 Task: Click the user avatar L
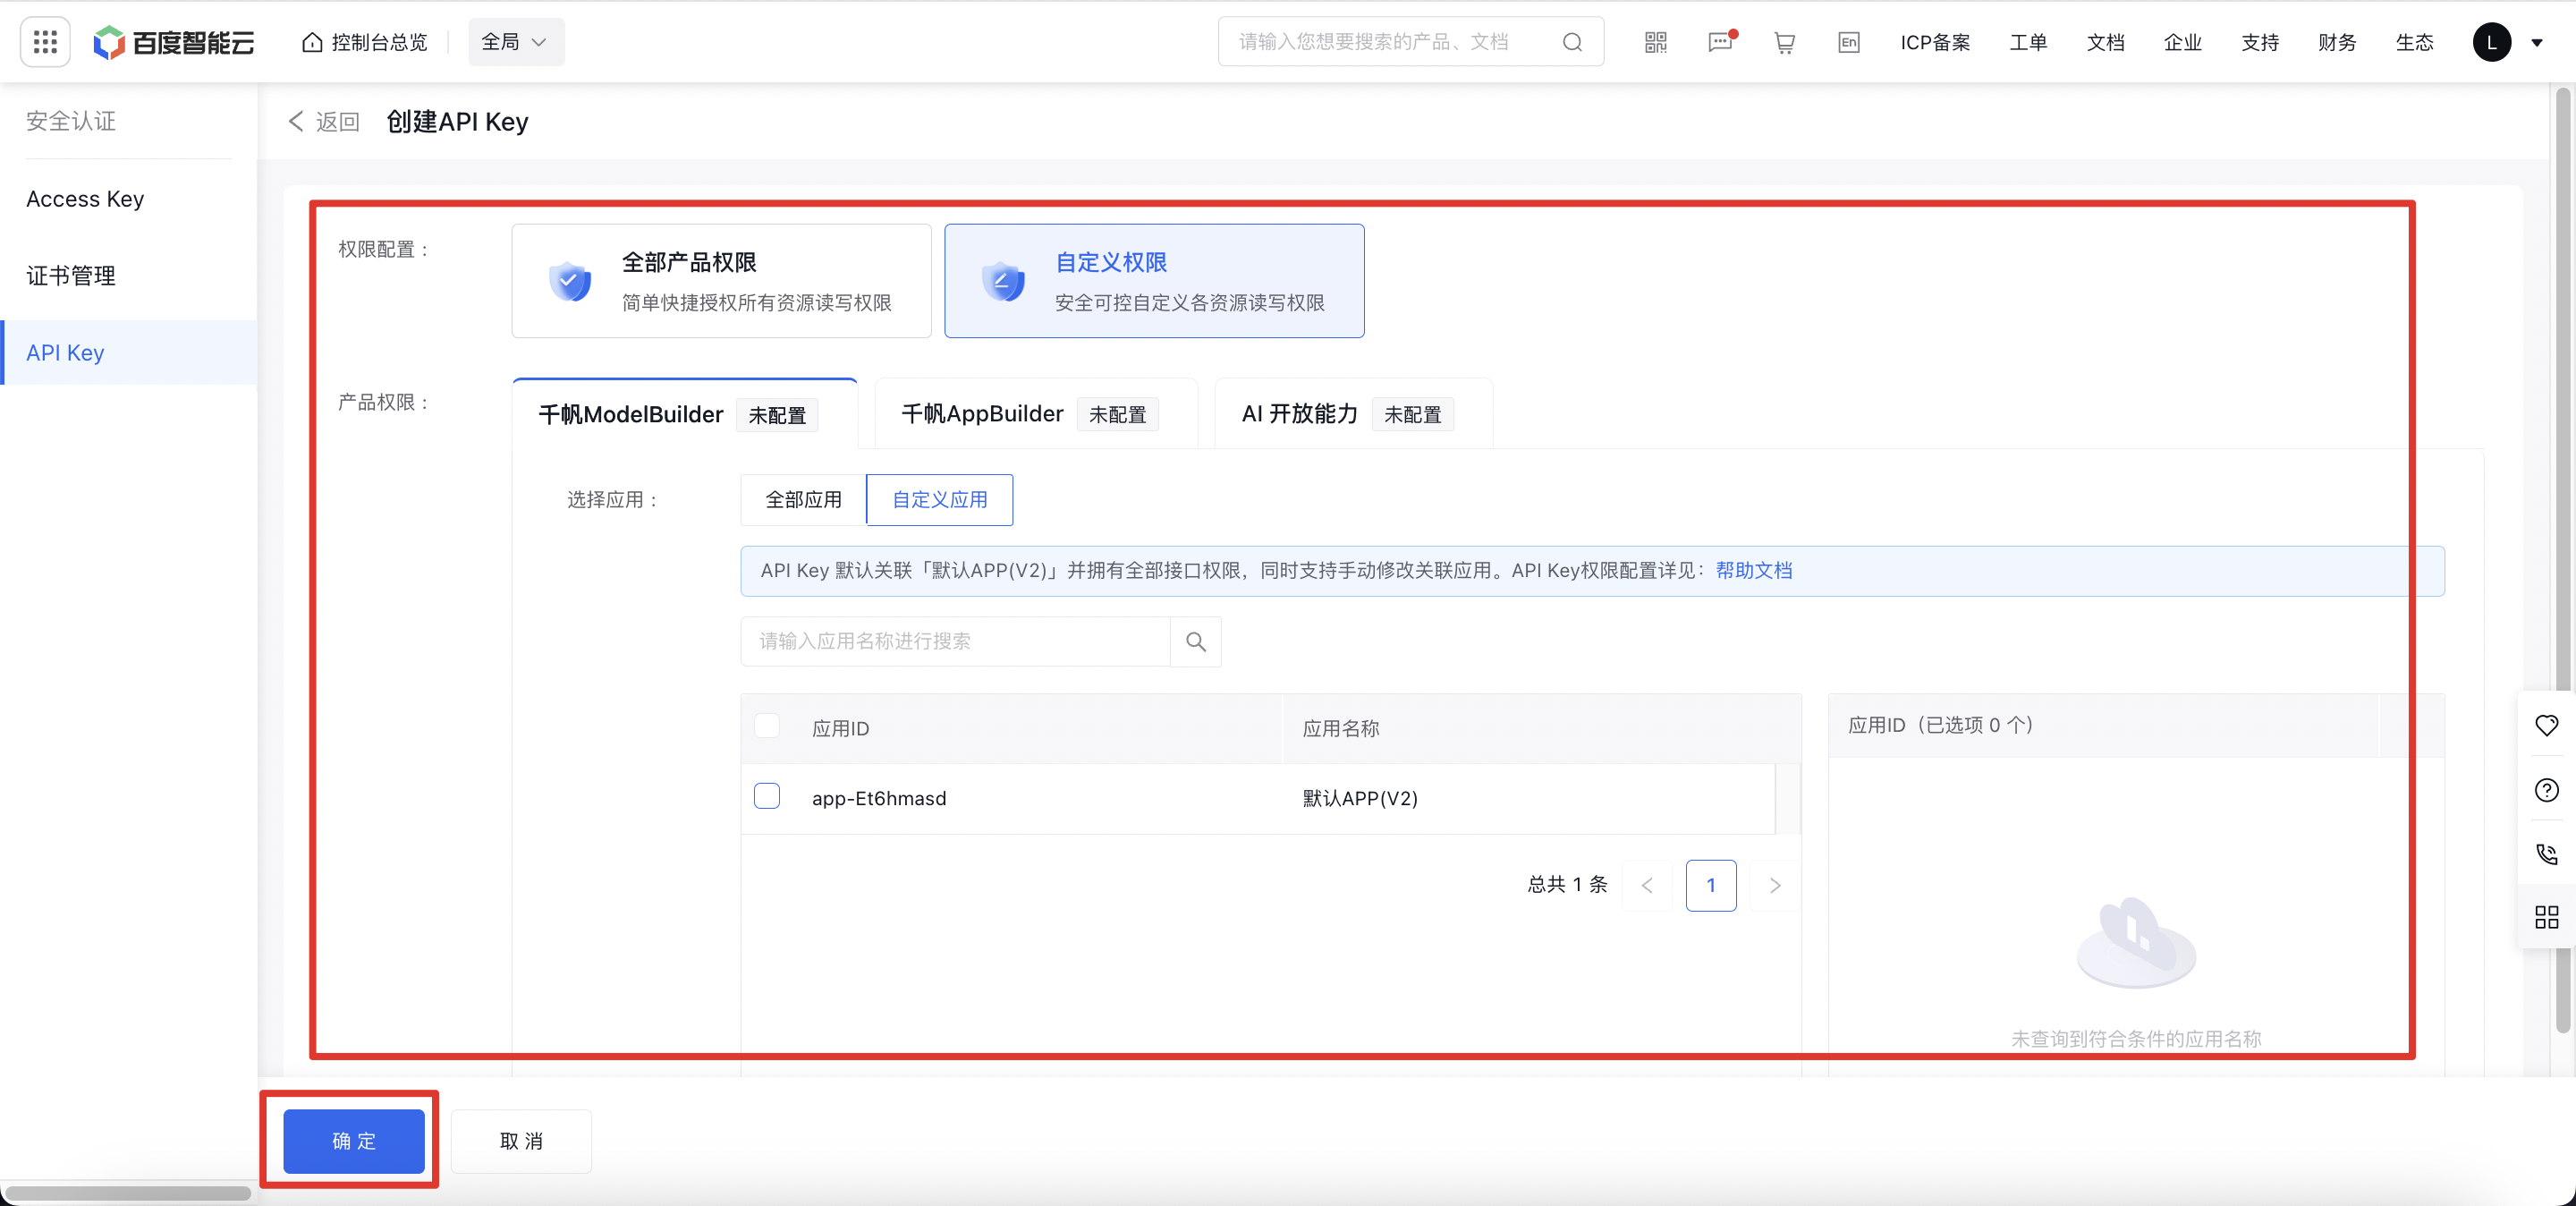click(2491, 42)
